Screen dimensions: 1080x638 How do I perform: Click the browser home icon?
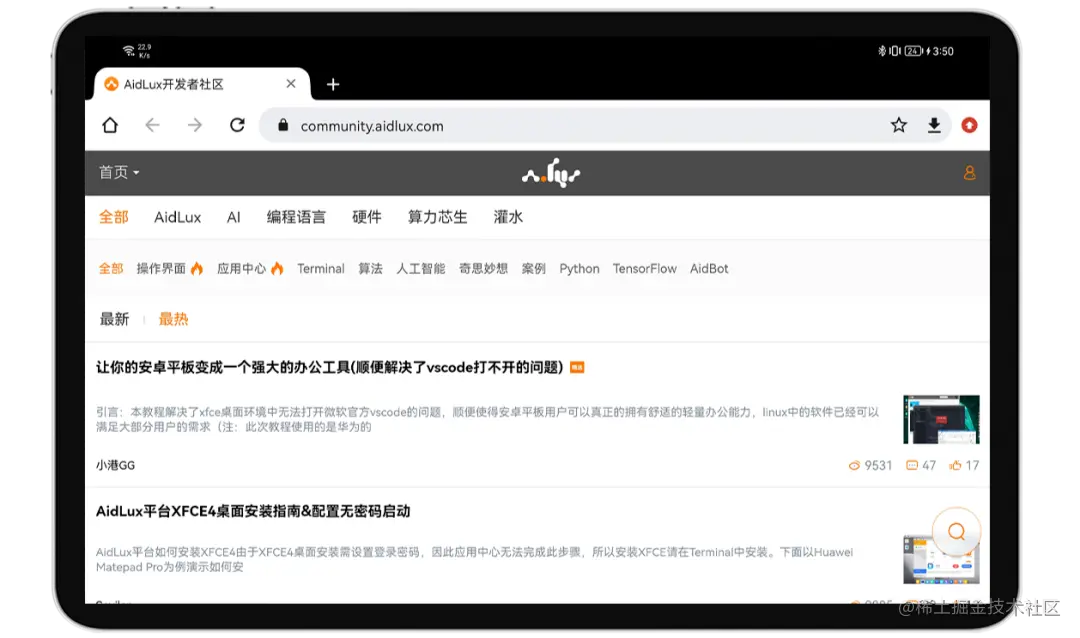click(110, 125)
